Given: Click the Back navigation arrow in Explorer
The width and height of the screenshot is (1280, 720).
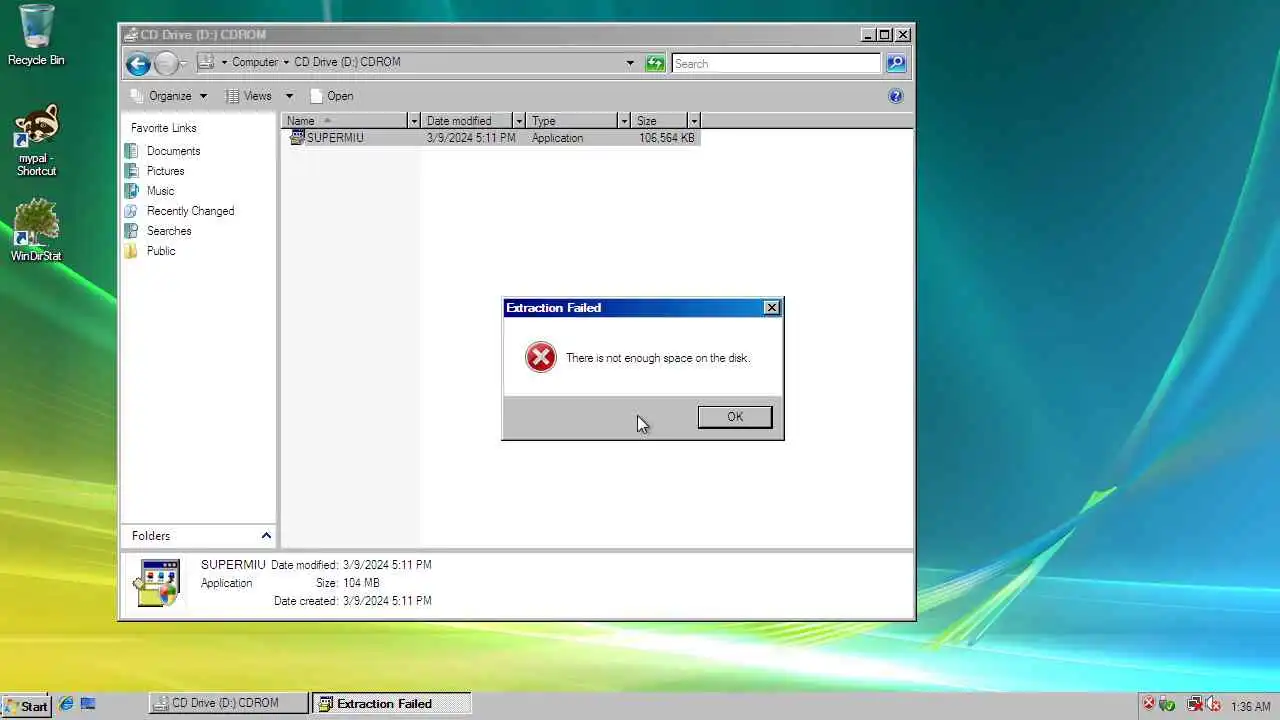Looking at the screenshot, I should [138, 64].
